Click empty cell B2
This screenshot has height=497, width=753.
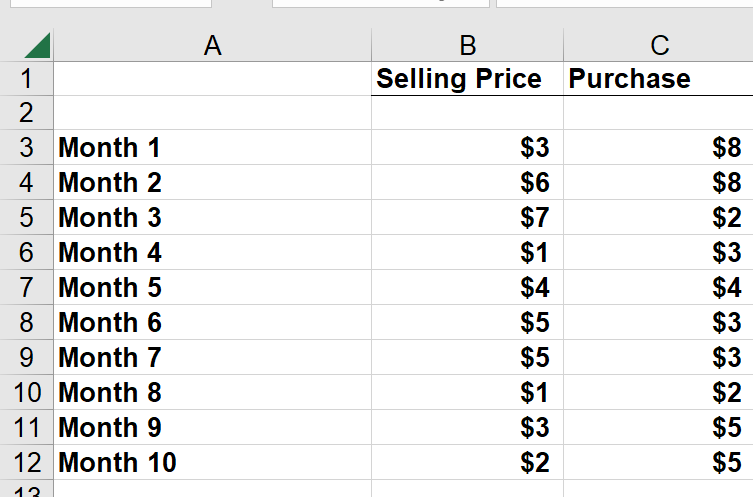click(x=467, y=113)
